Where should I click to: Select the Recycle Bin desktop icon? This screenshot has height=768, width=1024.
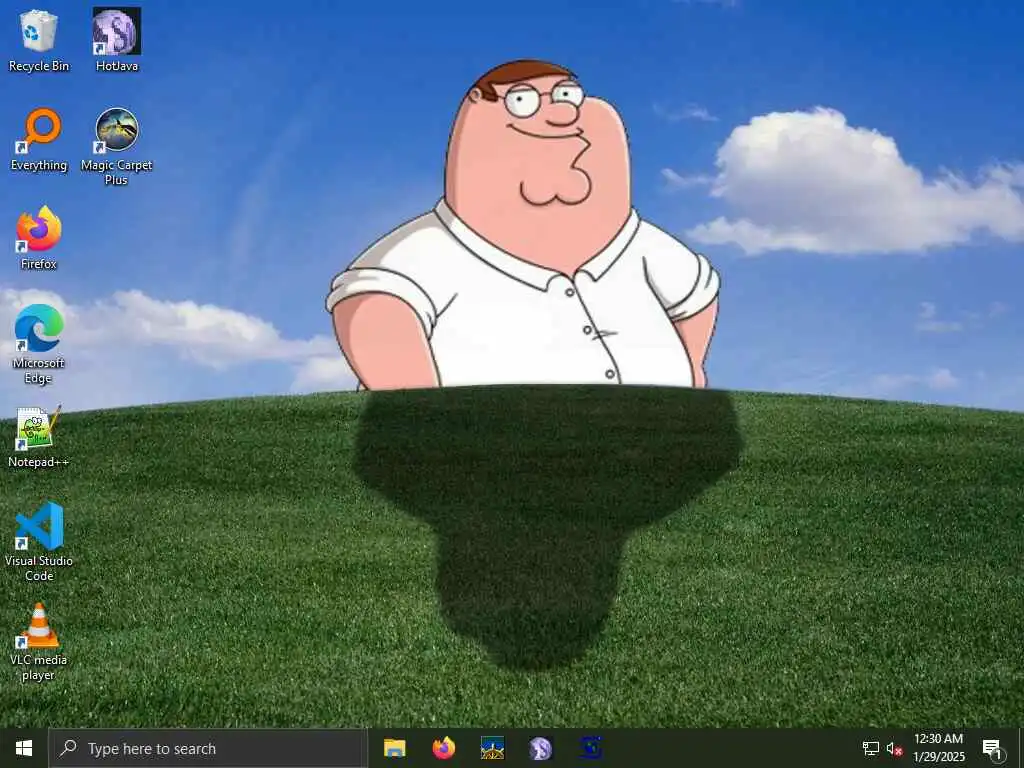(39, 40)
